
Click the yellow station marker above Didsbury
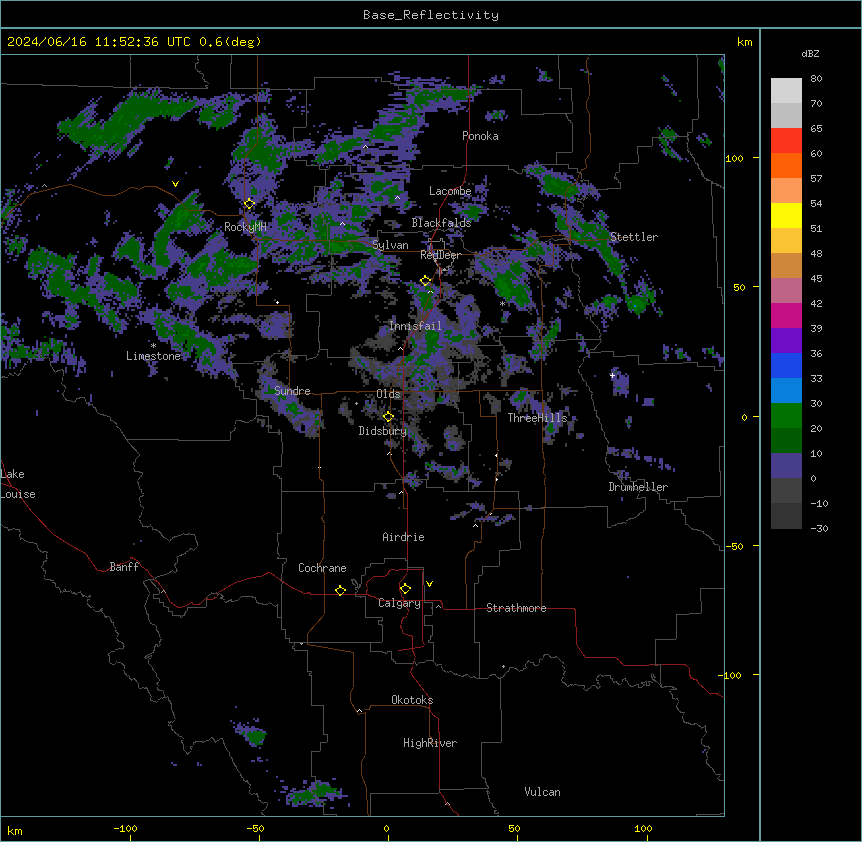coord(388,417)
